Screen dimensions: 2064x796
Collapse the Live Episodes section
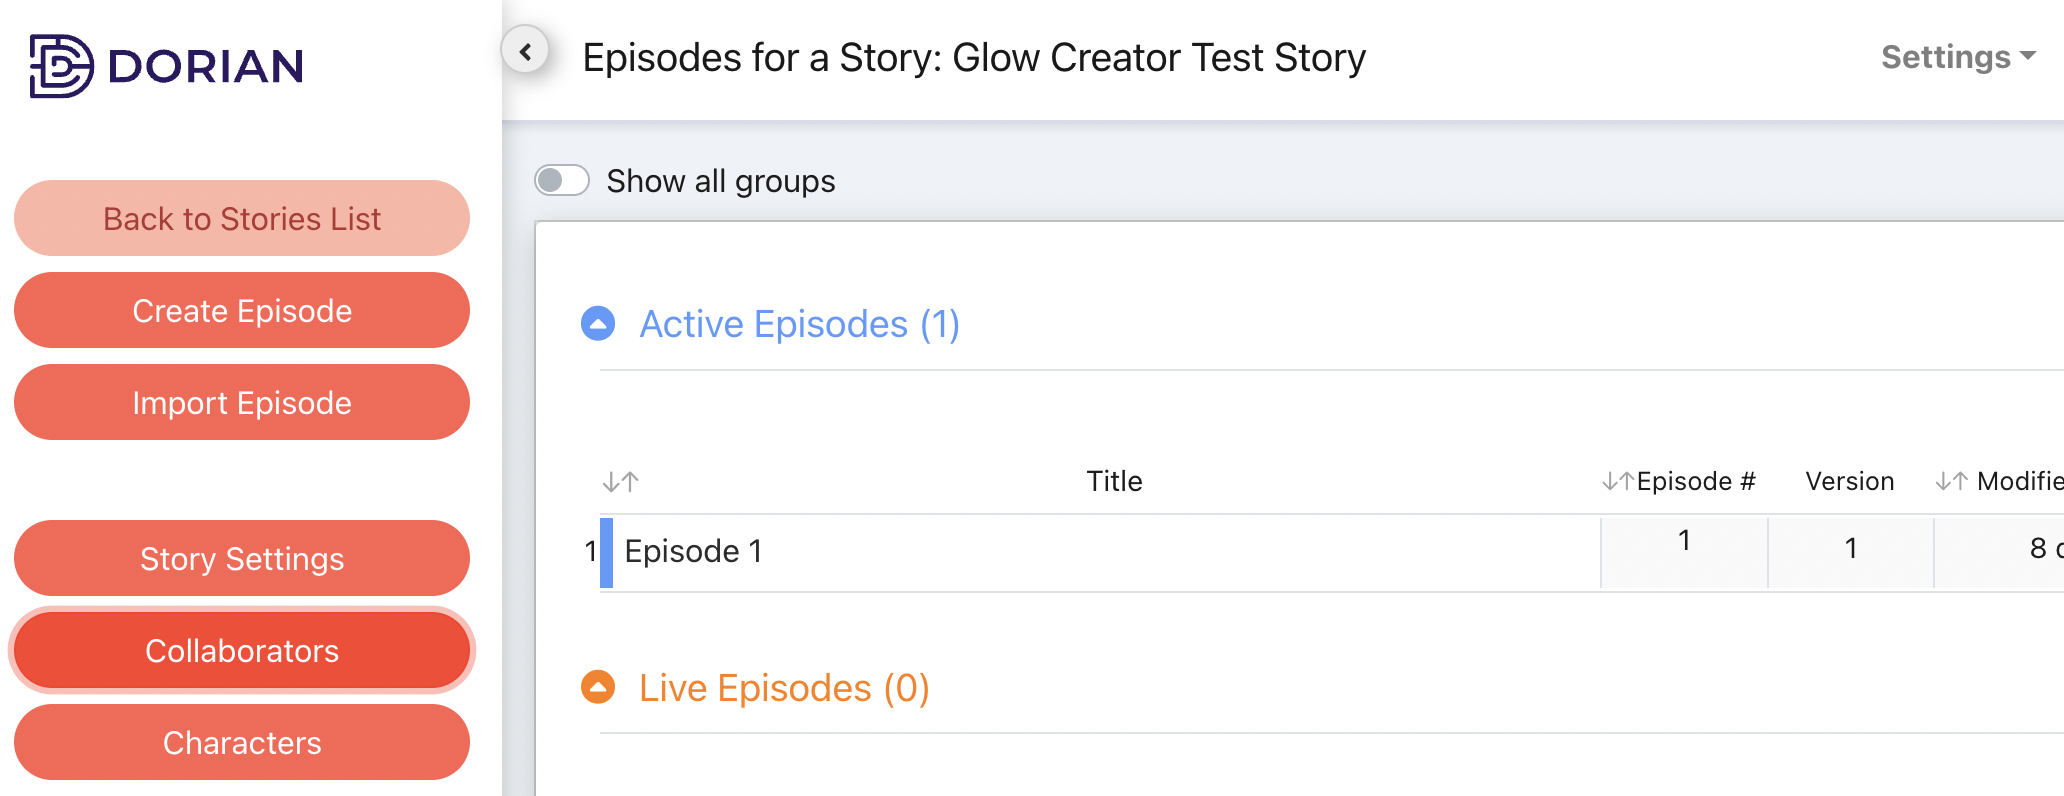click(598, 688)
